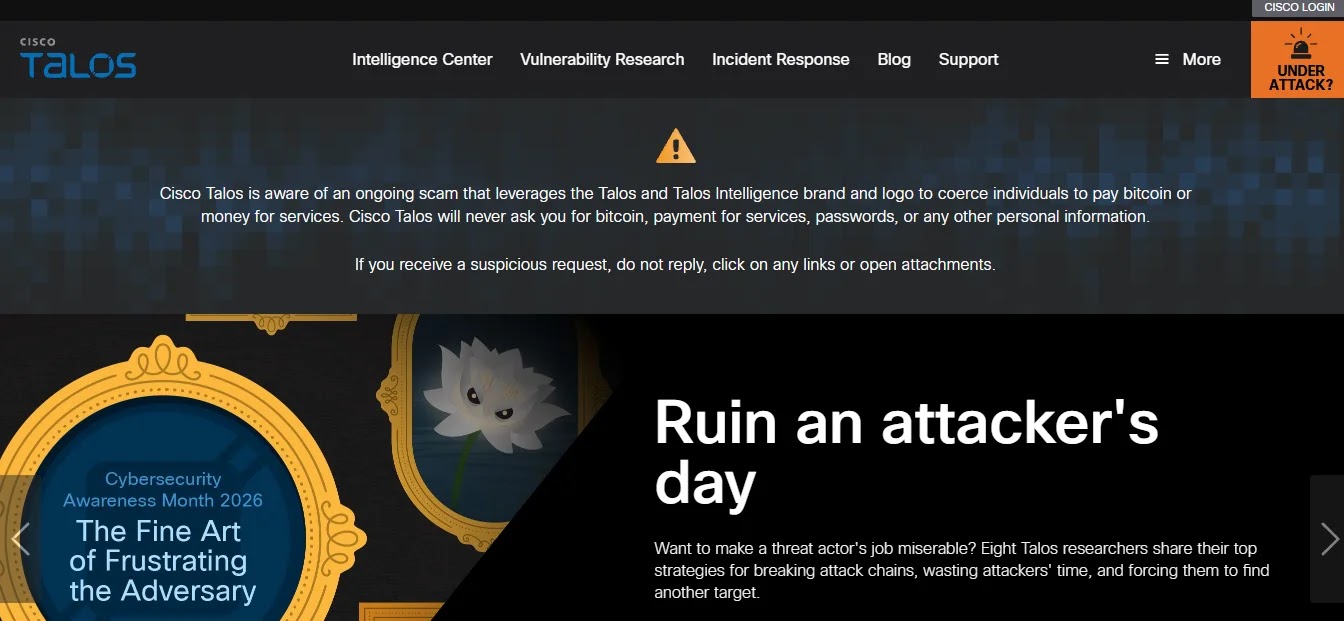Open Vulnerability Research menu item
This screenshot has height=621, width=1344.
(x=602, y=60)
